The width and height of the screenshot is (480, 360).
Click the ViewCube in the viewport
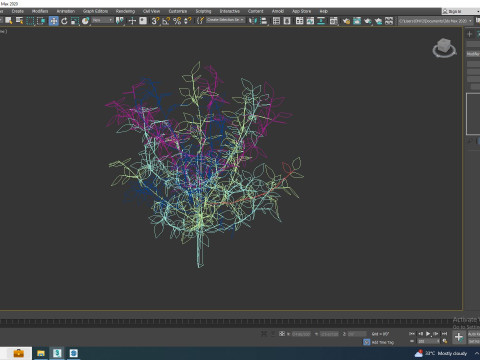pyautogui.click(x=444, y=48)
